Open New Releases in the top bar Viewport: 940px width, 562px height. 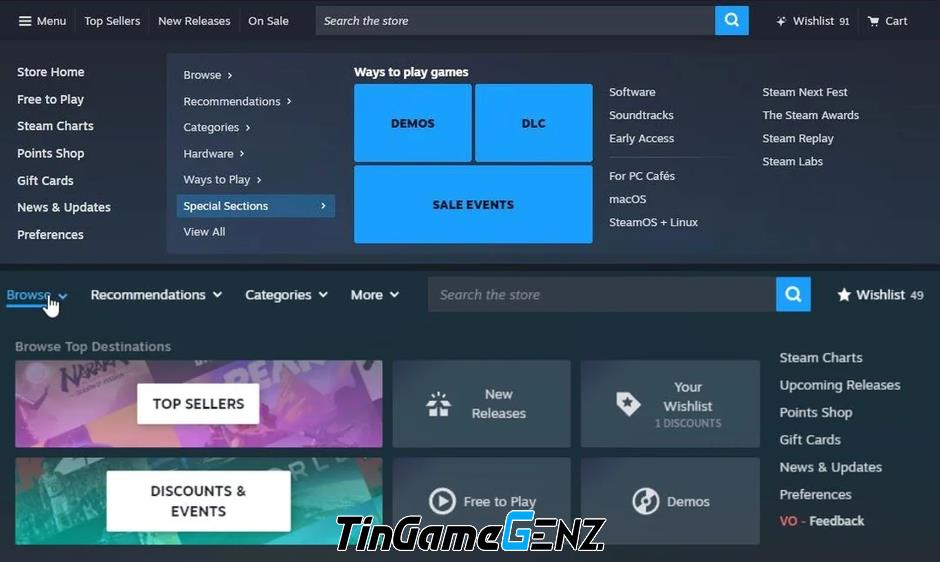(x=194, y=21)
